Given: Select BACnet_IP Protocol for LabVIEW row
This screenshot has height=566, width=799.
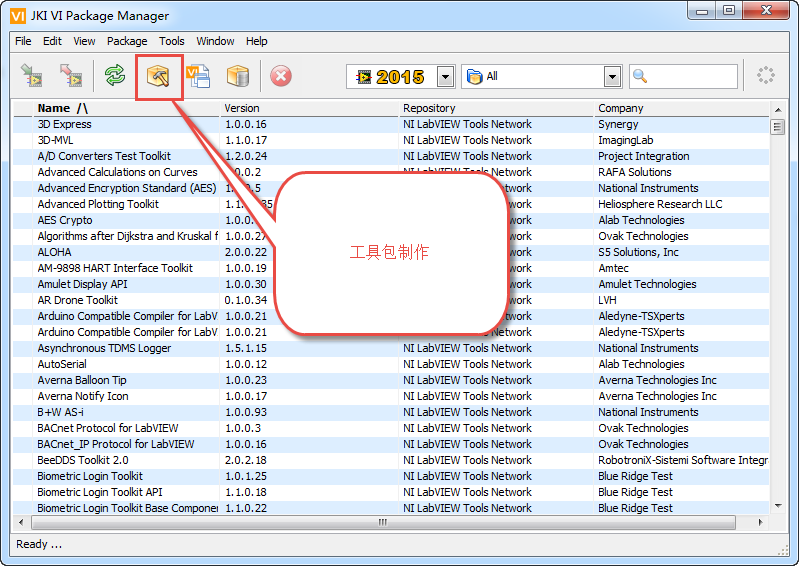Looking at the screenshot, I should point(391,444).
